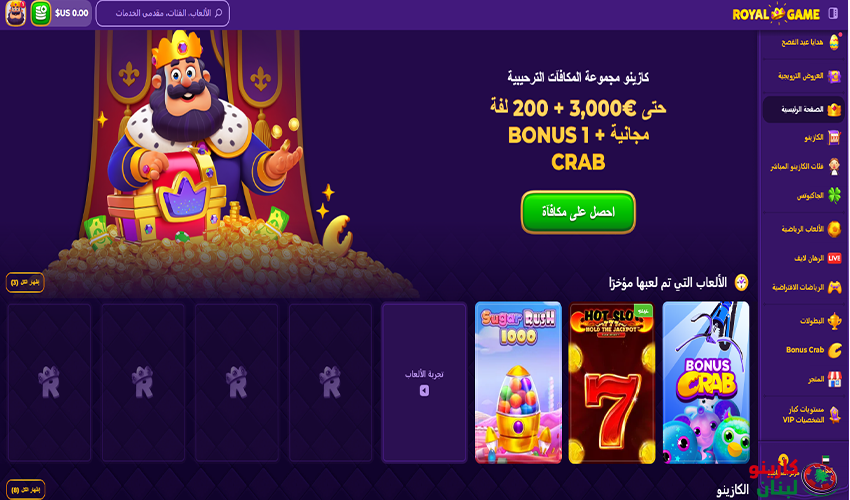
Task: Click the king avatar profile icon
Action: click(15, 13)
